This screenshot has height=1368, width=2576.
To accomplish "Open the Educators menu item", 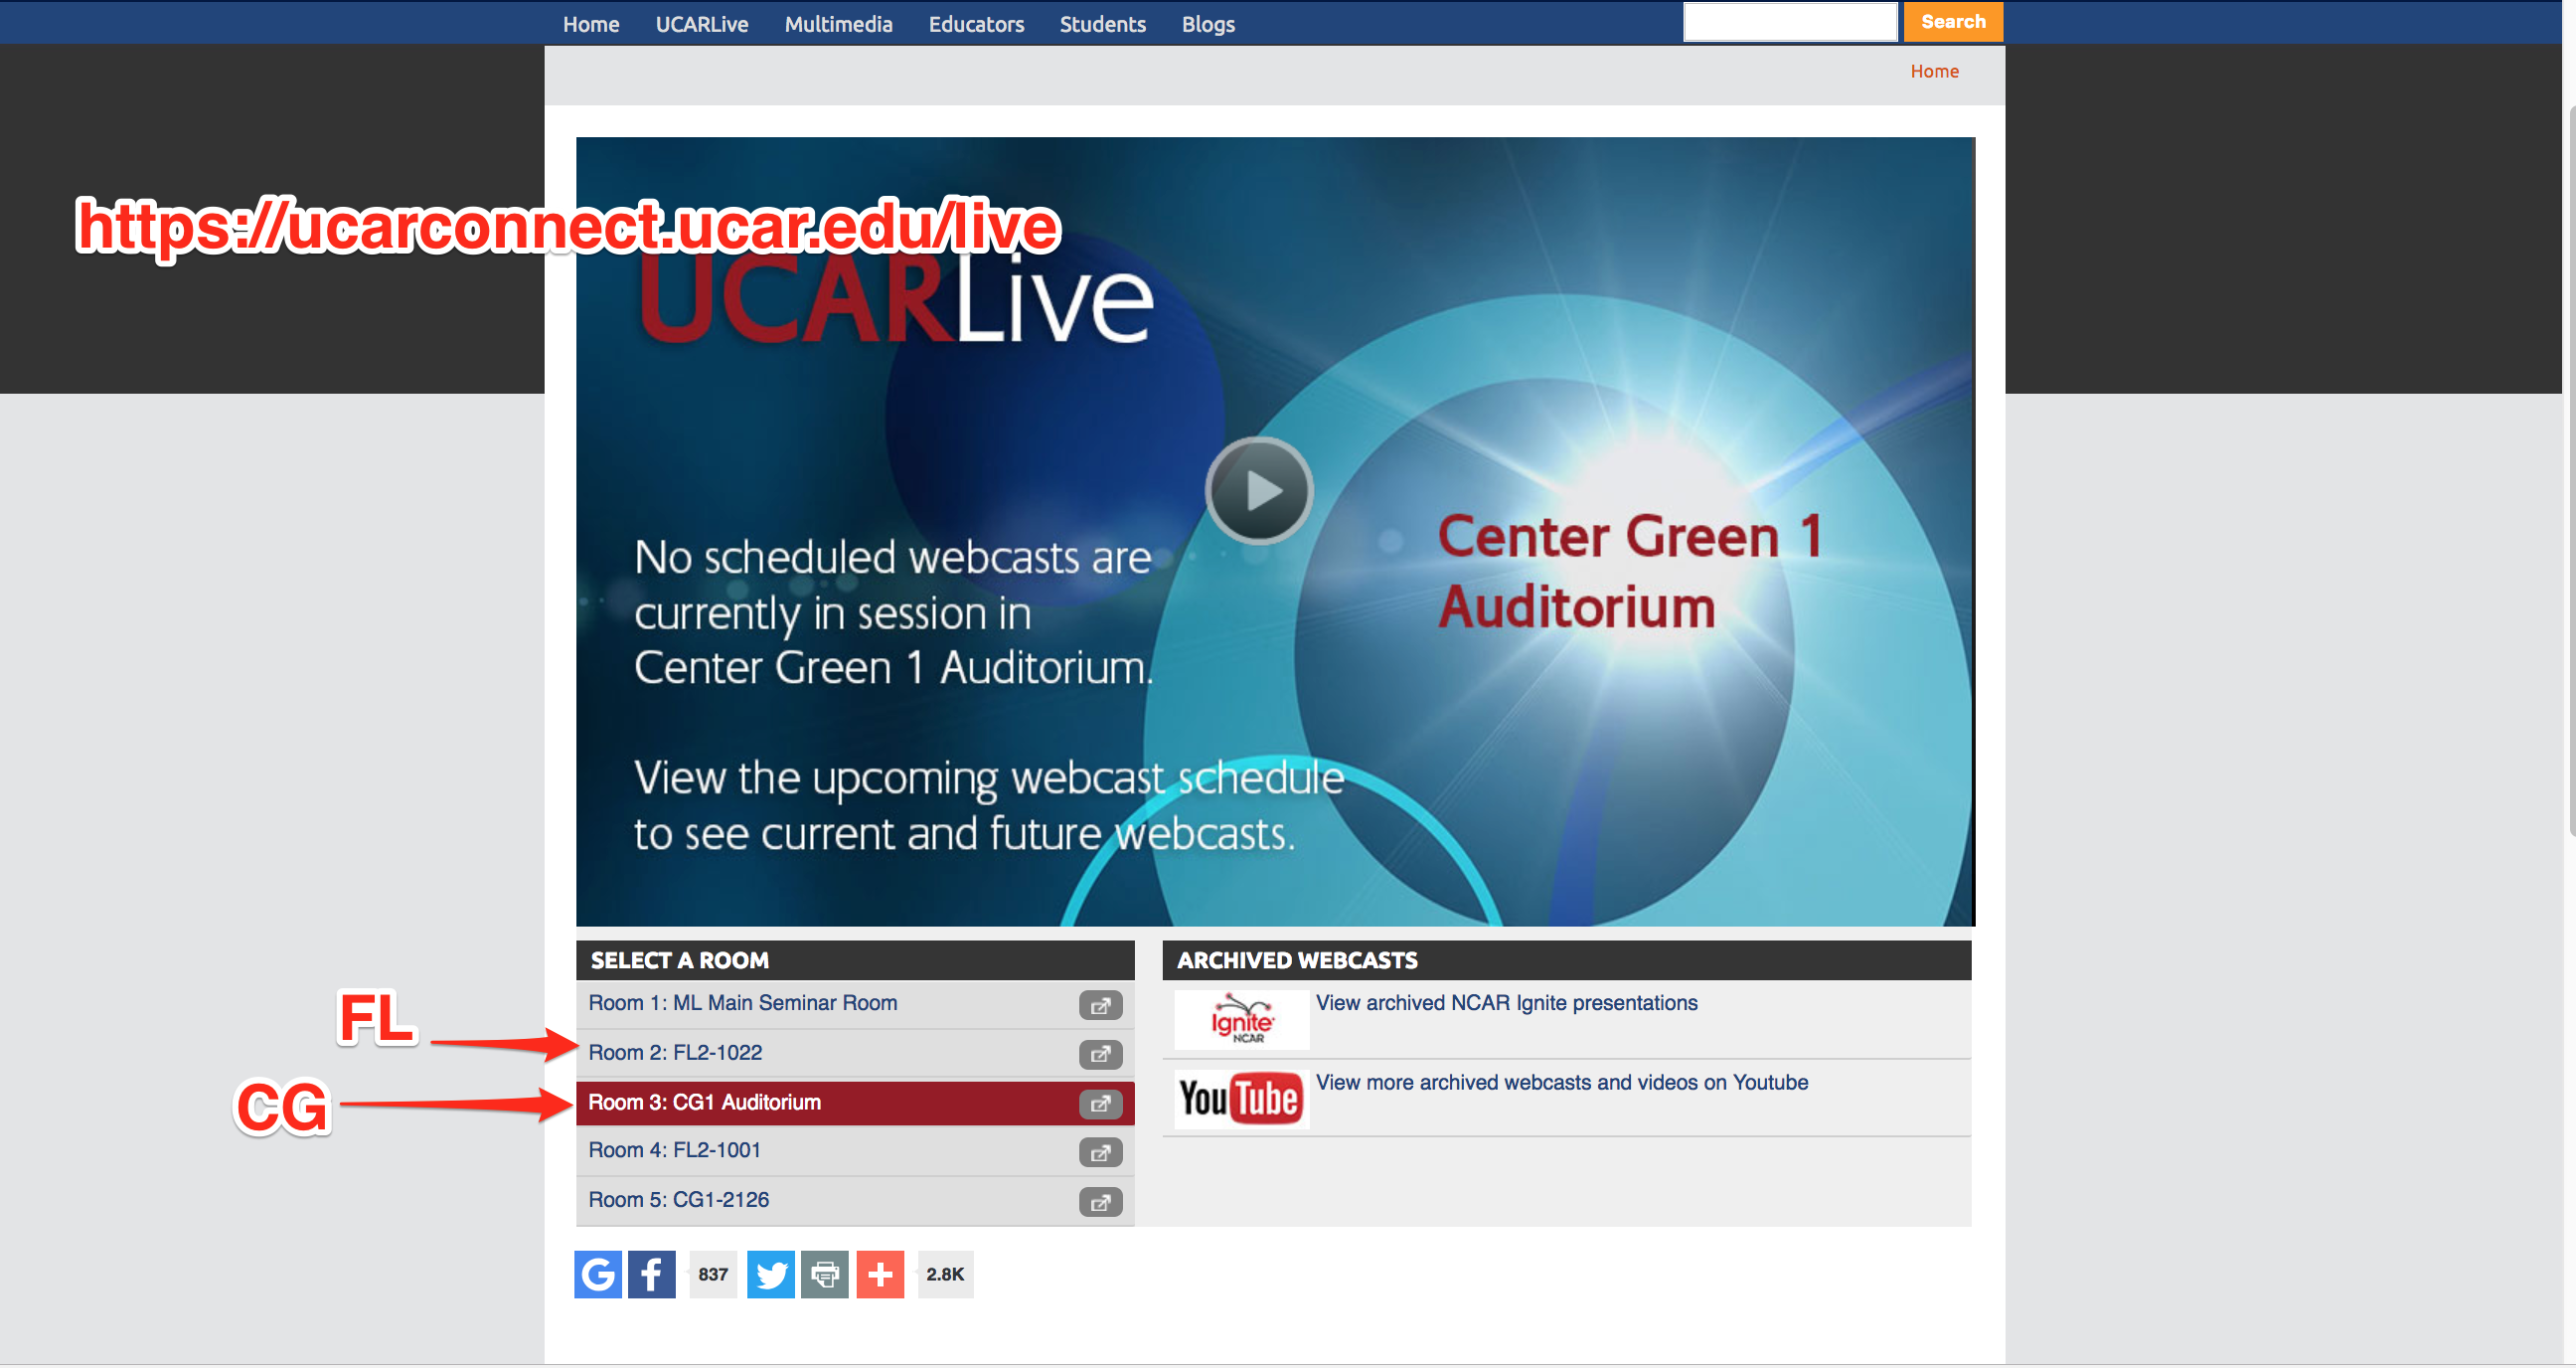I will tap(976, 24).
